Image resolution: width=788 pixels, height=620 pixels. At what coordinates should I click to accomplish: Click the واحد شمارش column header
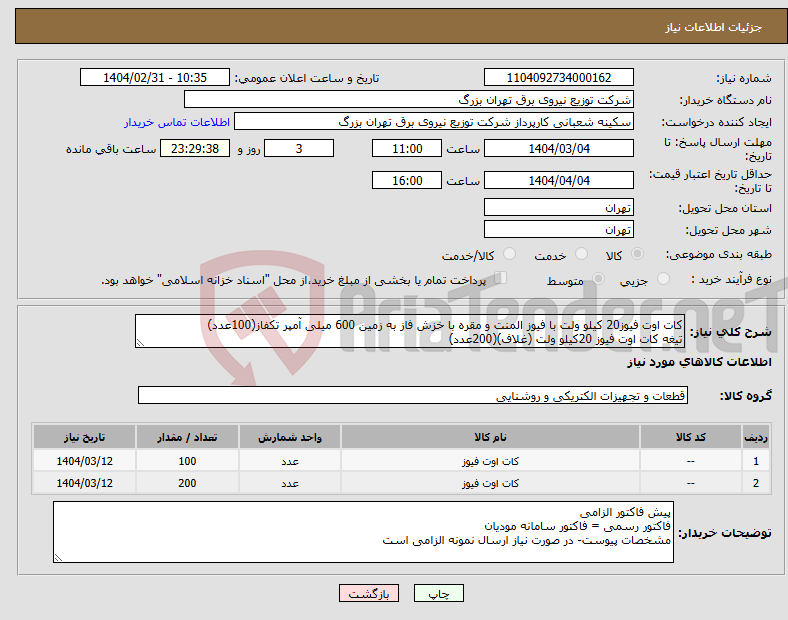click(x=290, y=437)
